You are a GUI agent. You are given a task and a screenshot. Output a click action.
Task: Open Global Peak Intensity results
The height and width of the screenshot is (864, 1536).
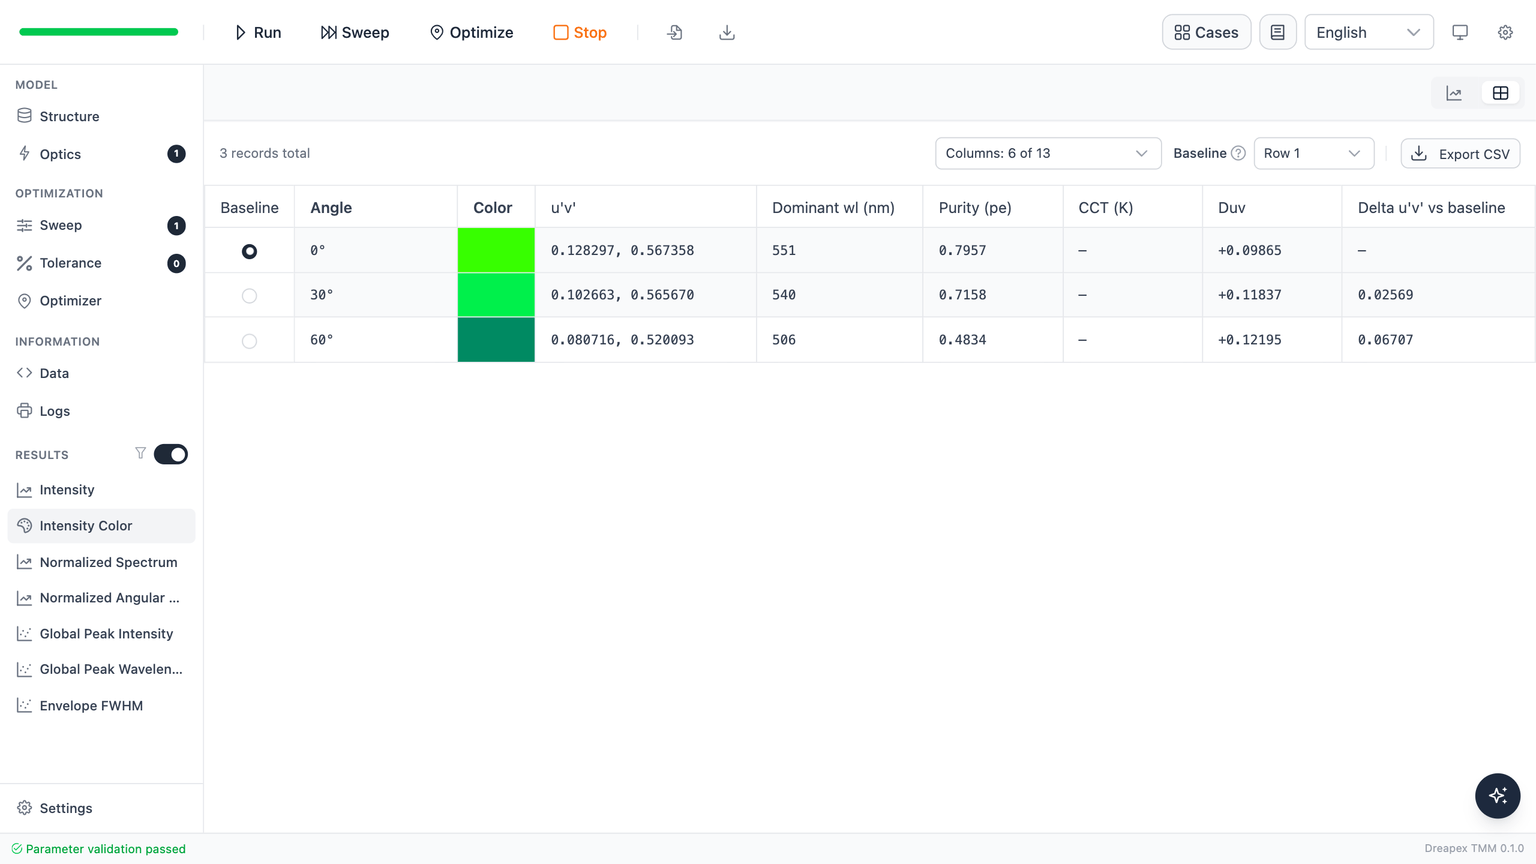click(101, 634)
